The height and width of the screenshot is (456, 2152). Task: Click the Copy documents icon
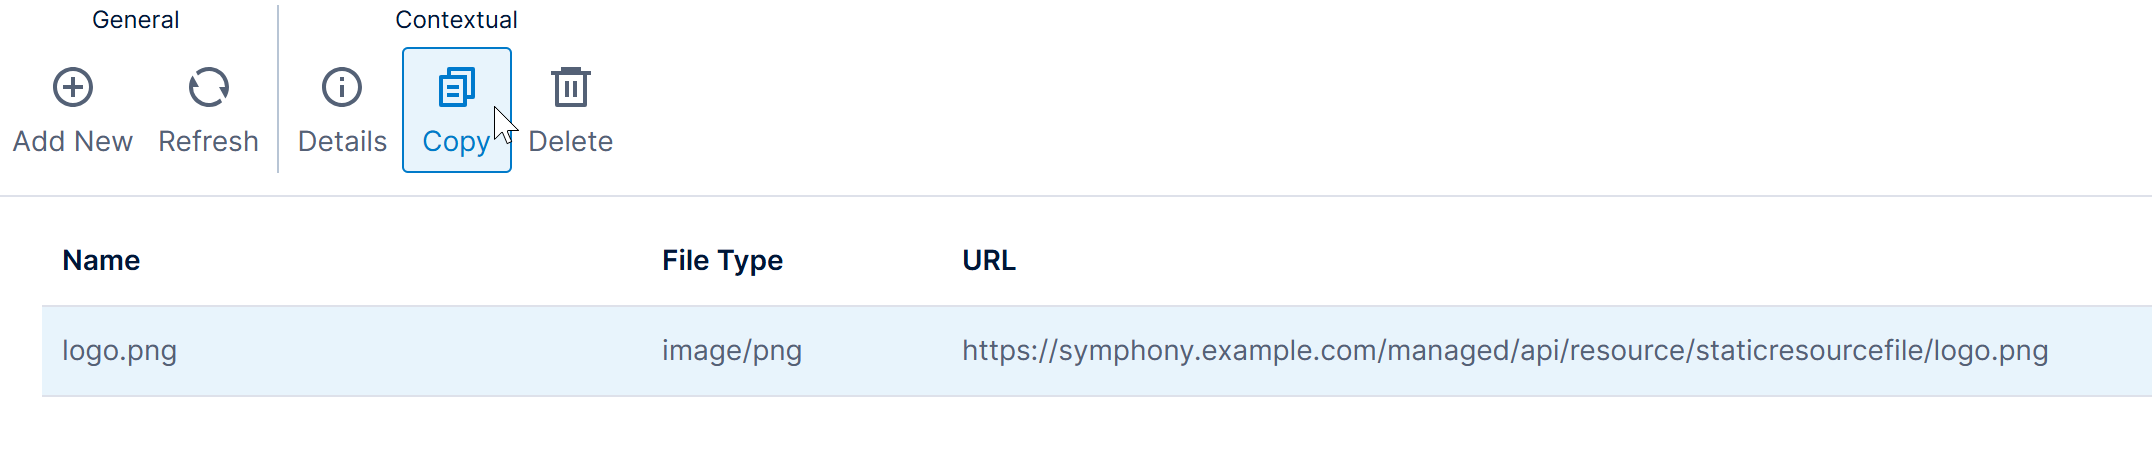(457, 88)
